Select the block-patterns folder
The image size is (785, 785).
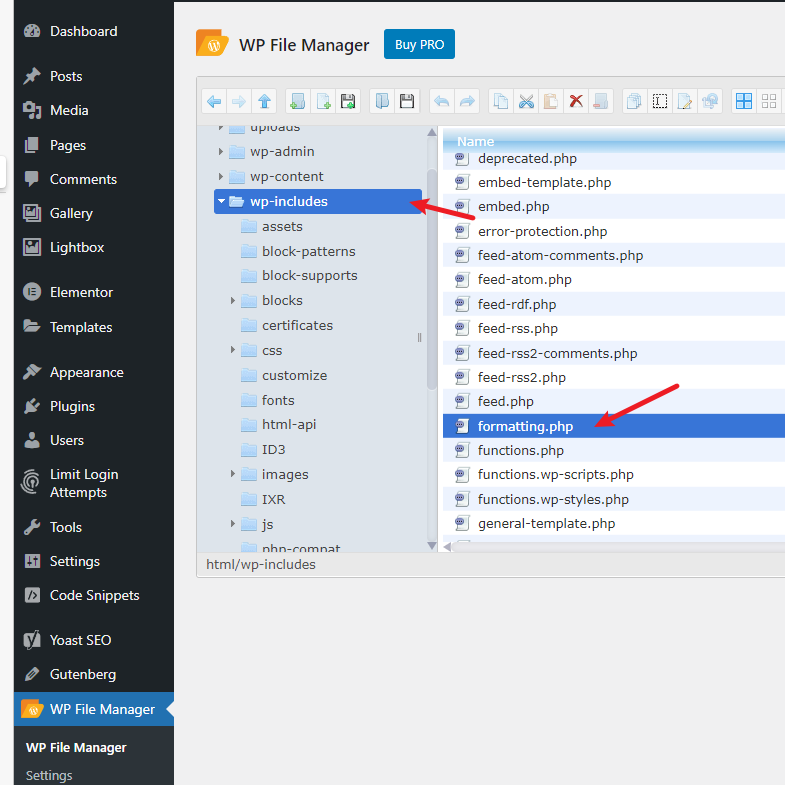[309, 251]
